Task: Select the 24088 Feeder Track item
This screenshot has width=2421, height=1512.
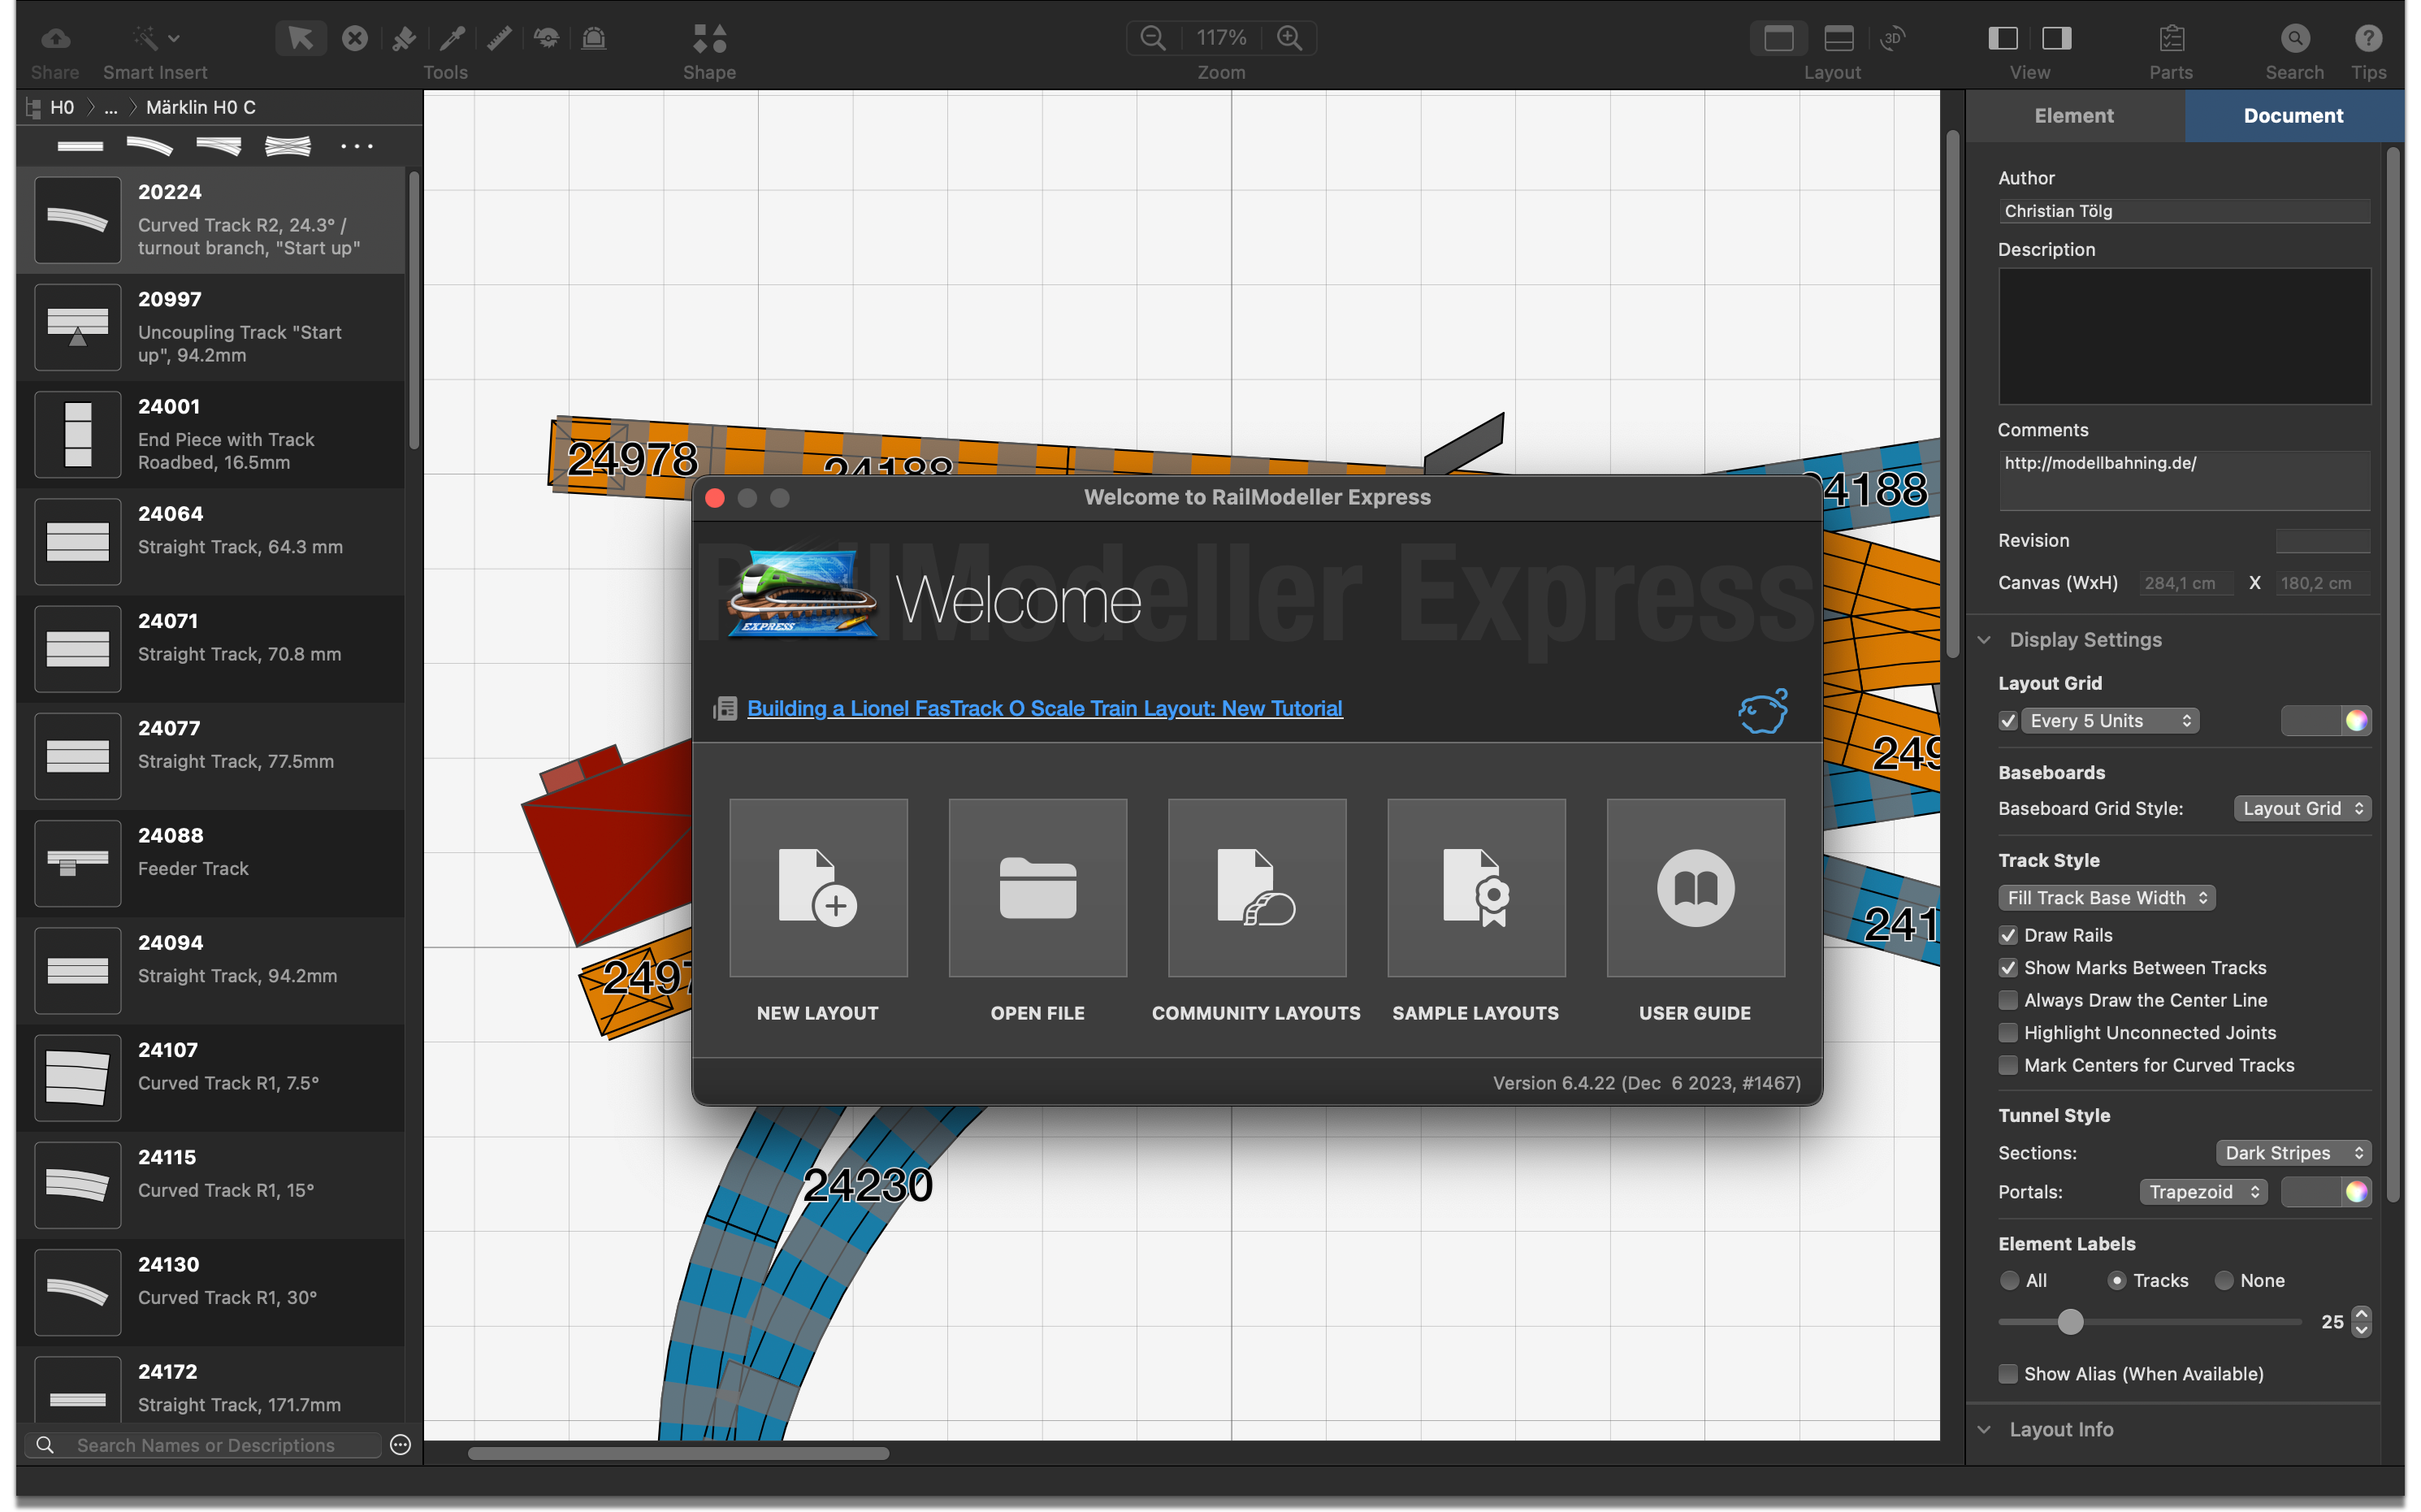Action: tap(210, 863)
